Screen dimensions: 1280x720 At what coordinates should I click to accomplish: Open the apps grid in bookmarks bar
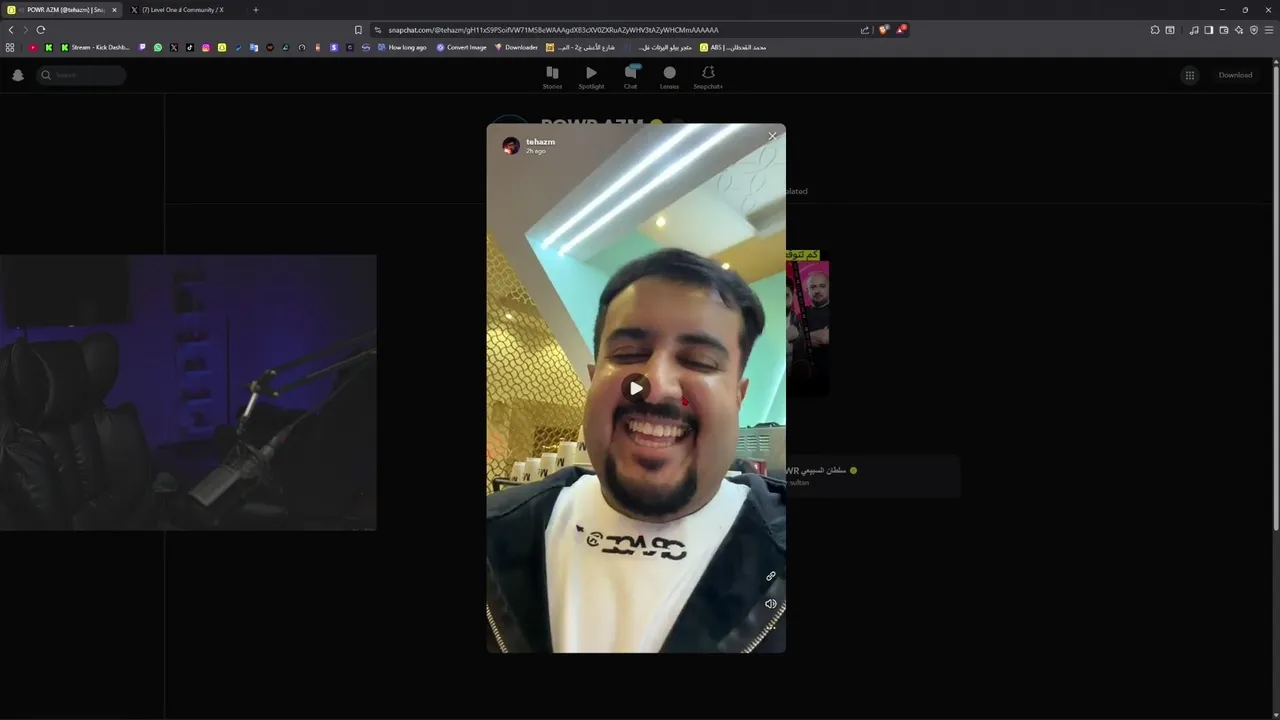tap(10, 47)
